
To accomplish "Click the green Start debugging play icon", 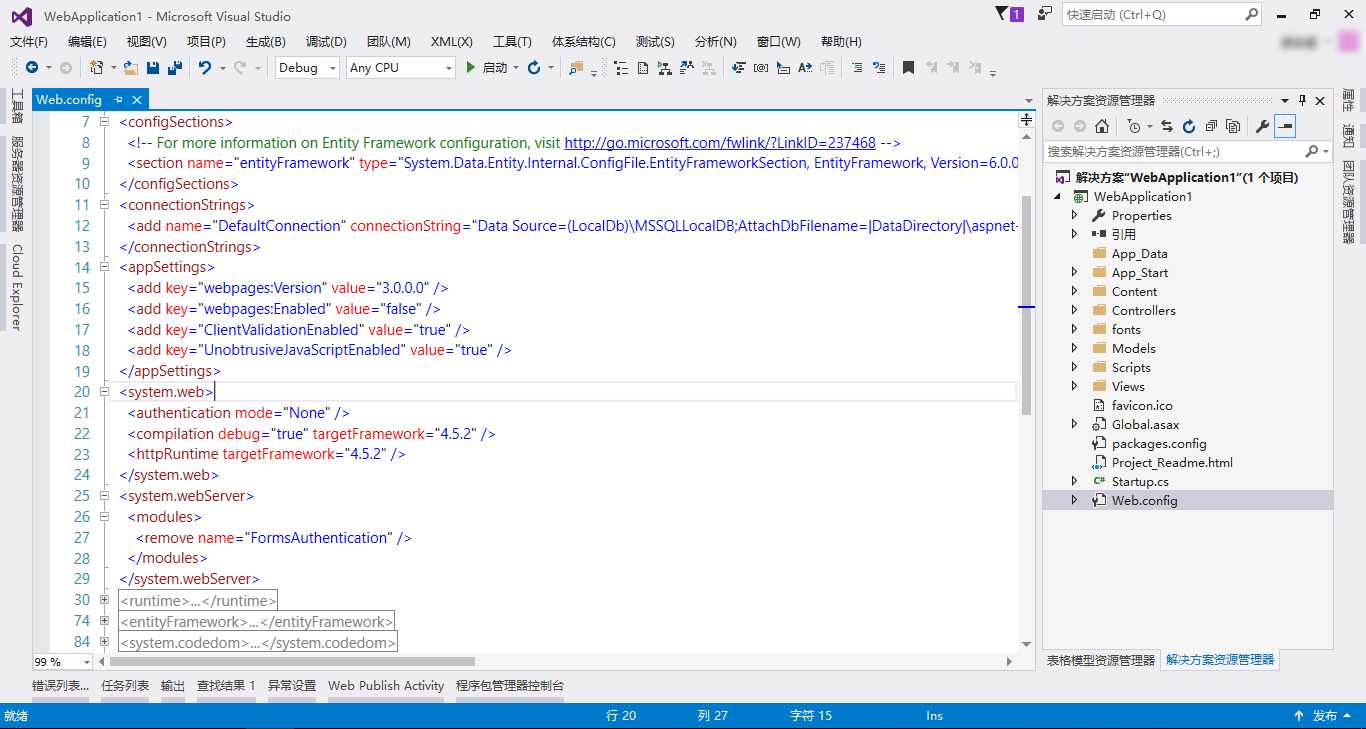I will [470, 68].
